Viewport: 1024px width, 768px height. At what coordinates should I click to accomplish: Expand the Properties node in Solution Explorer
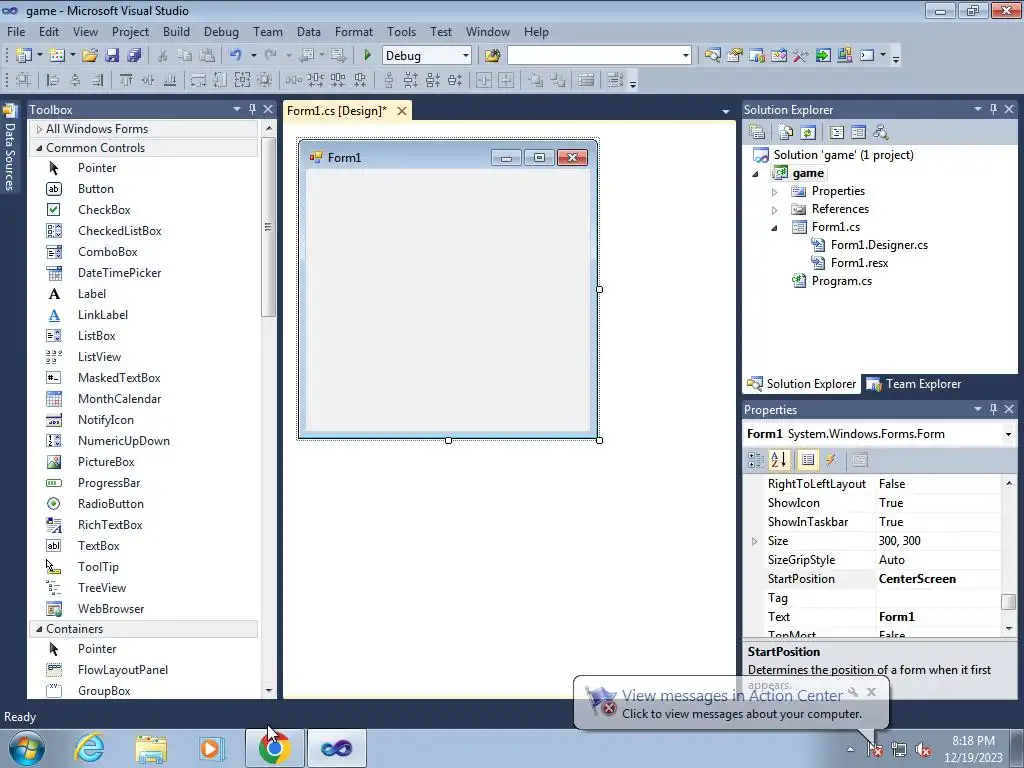point(775,192)
